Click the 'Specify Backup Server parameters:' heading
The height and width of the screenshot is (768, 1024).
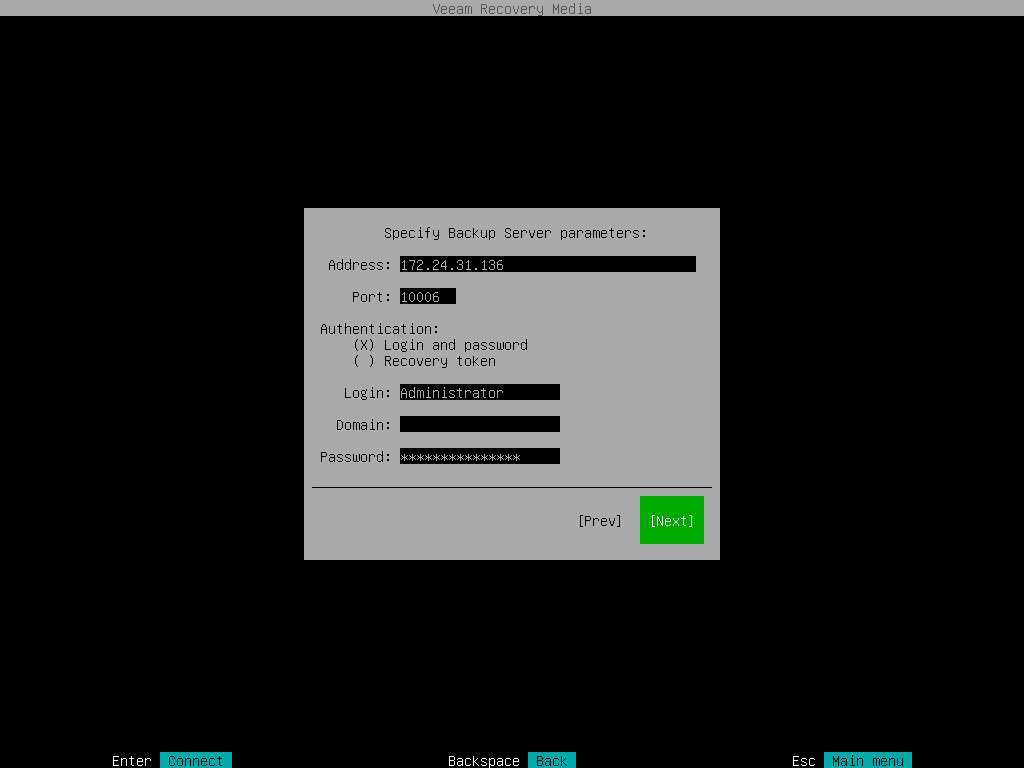pos(515,233)
